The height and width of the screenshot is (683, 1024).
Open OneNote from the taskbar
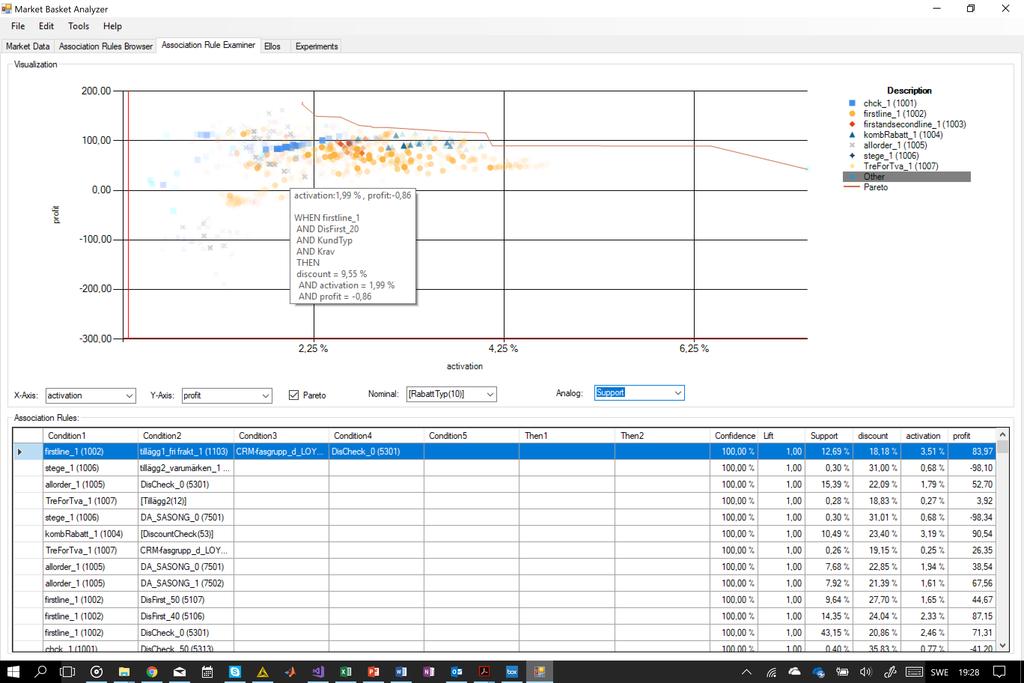tap(429, 671)
